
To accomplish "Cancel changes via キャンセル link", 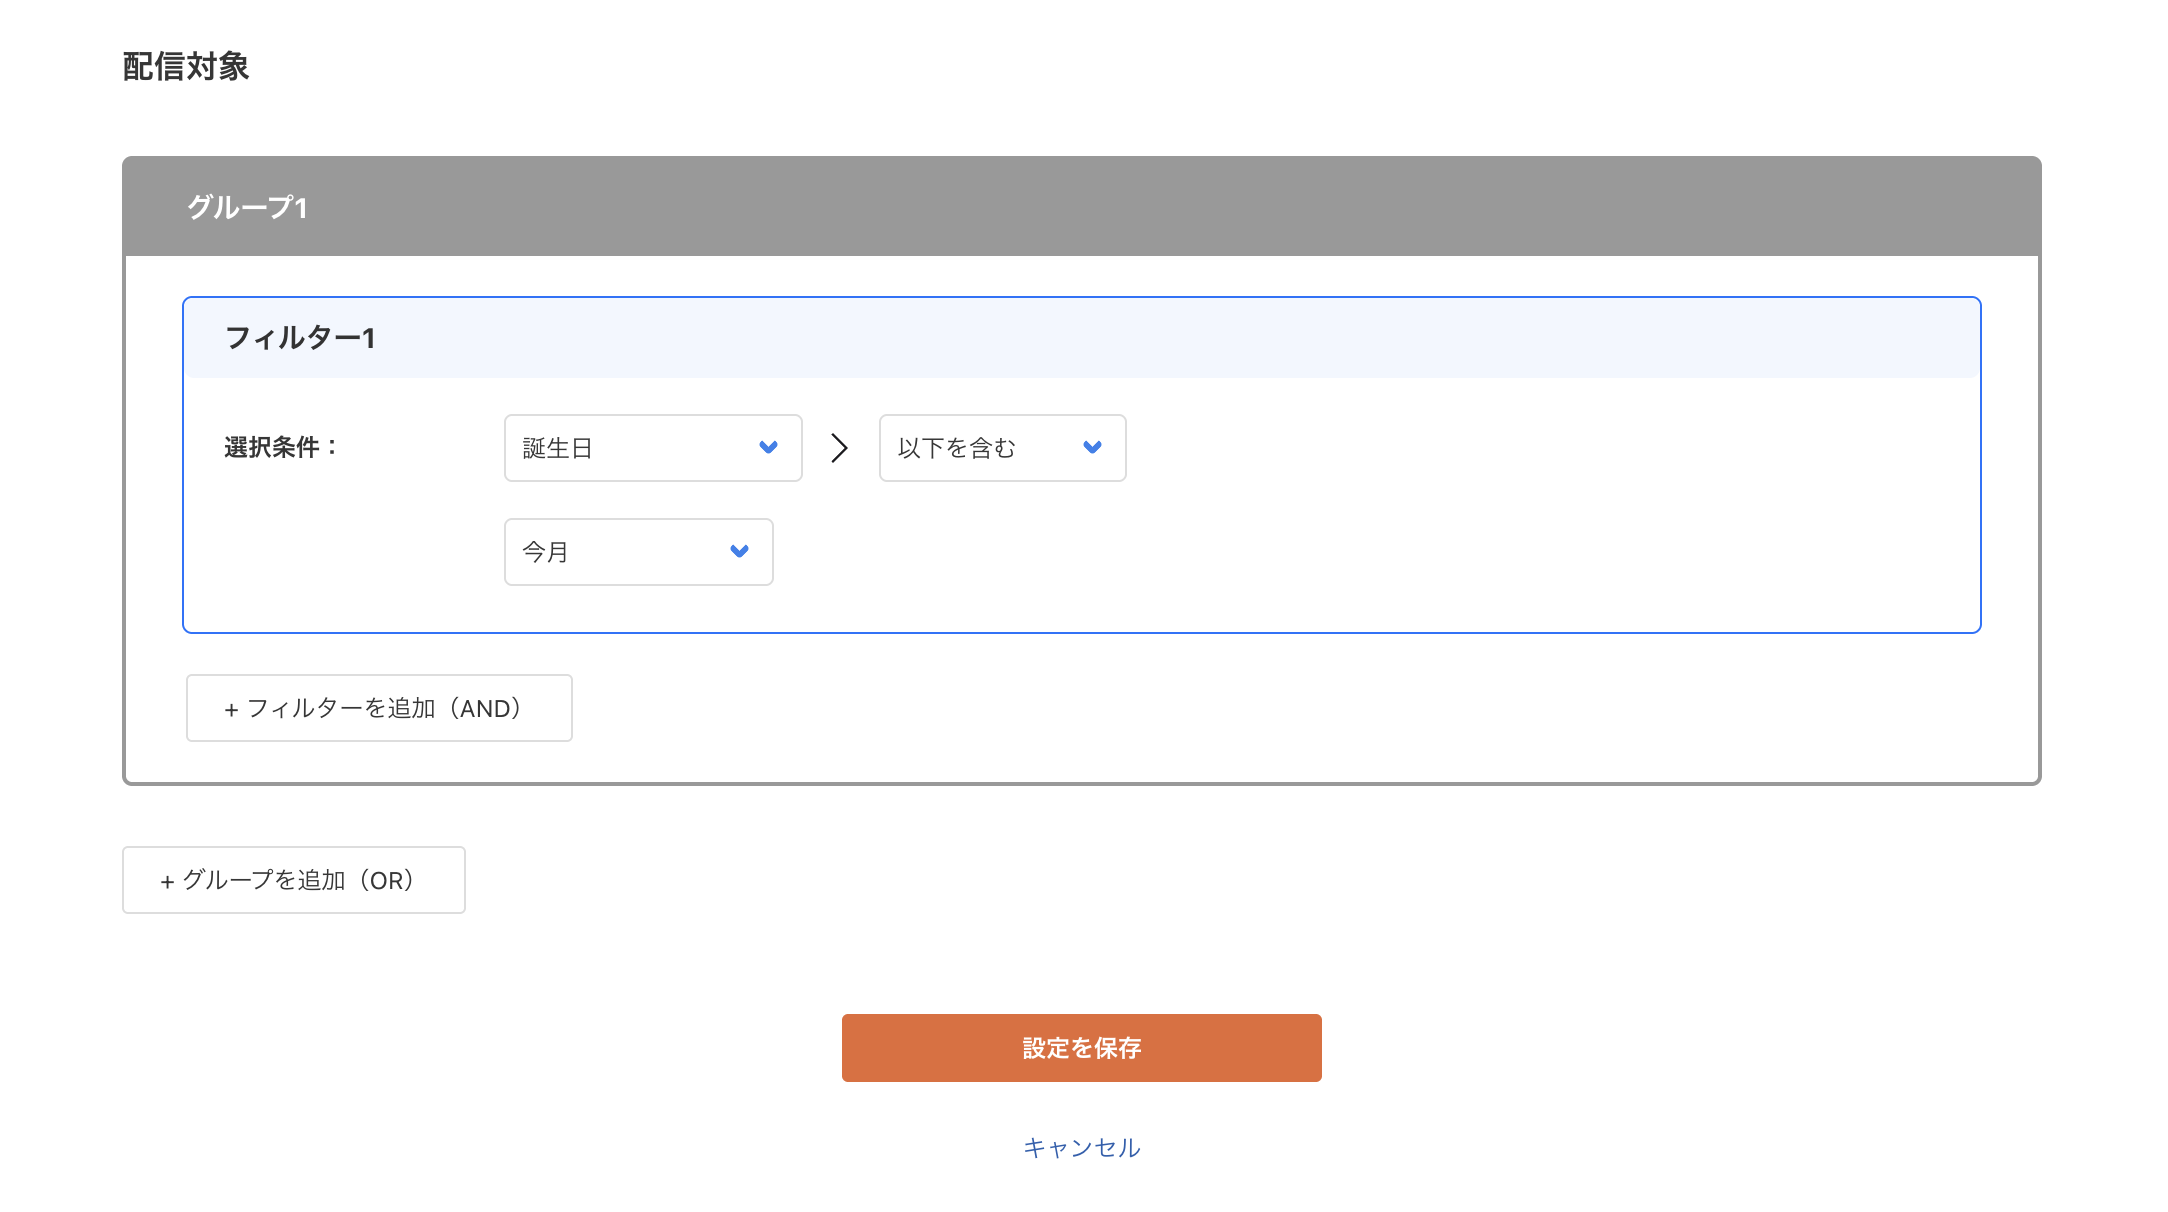I will pyautogui.click(x=1081, y=1148).
